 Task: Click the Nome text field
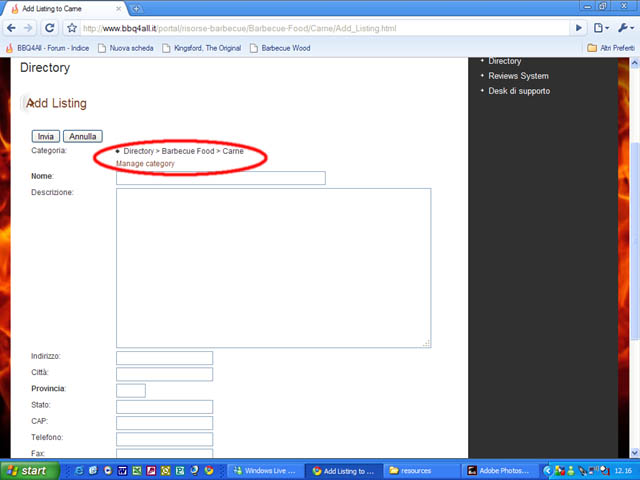pyautogui.click(x=221, y=178)
